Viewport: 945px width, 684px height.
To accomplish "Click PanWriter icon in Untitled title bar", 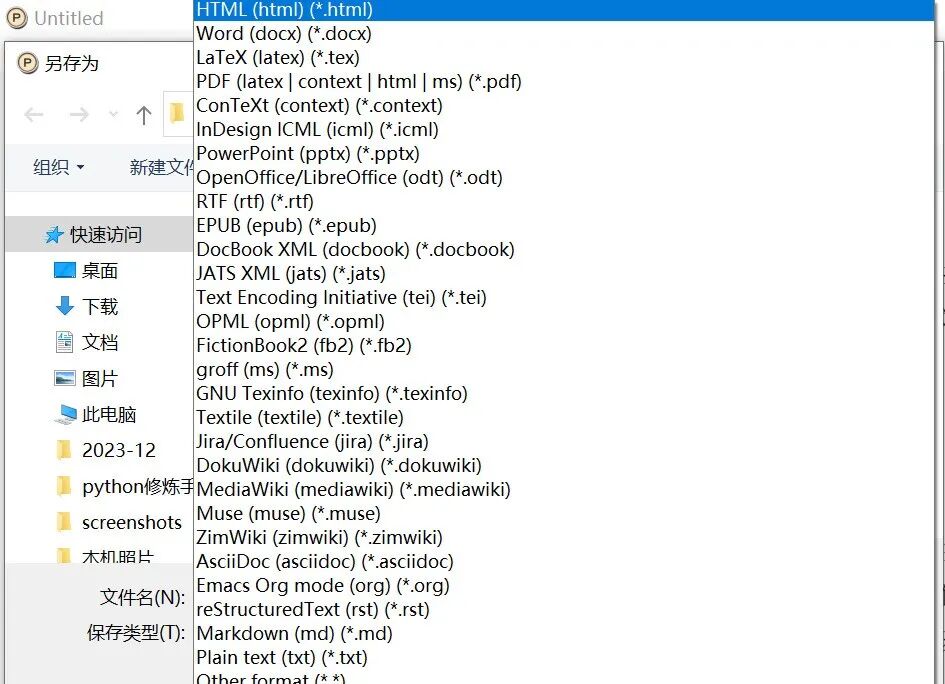I will (x=16, y=17).
